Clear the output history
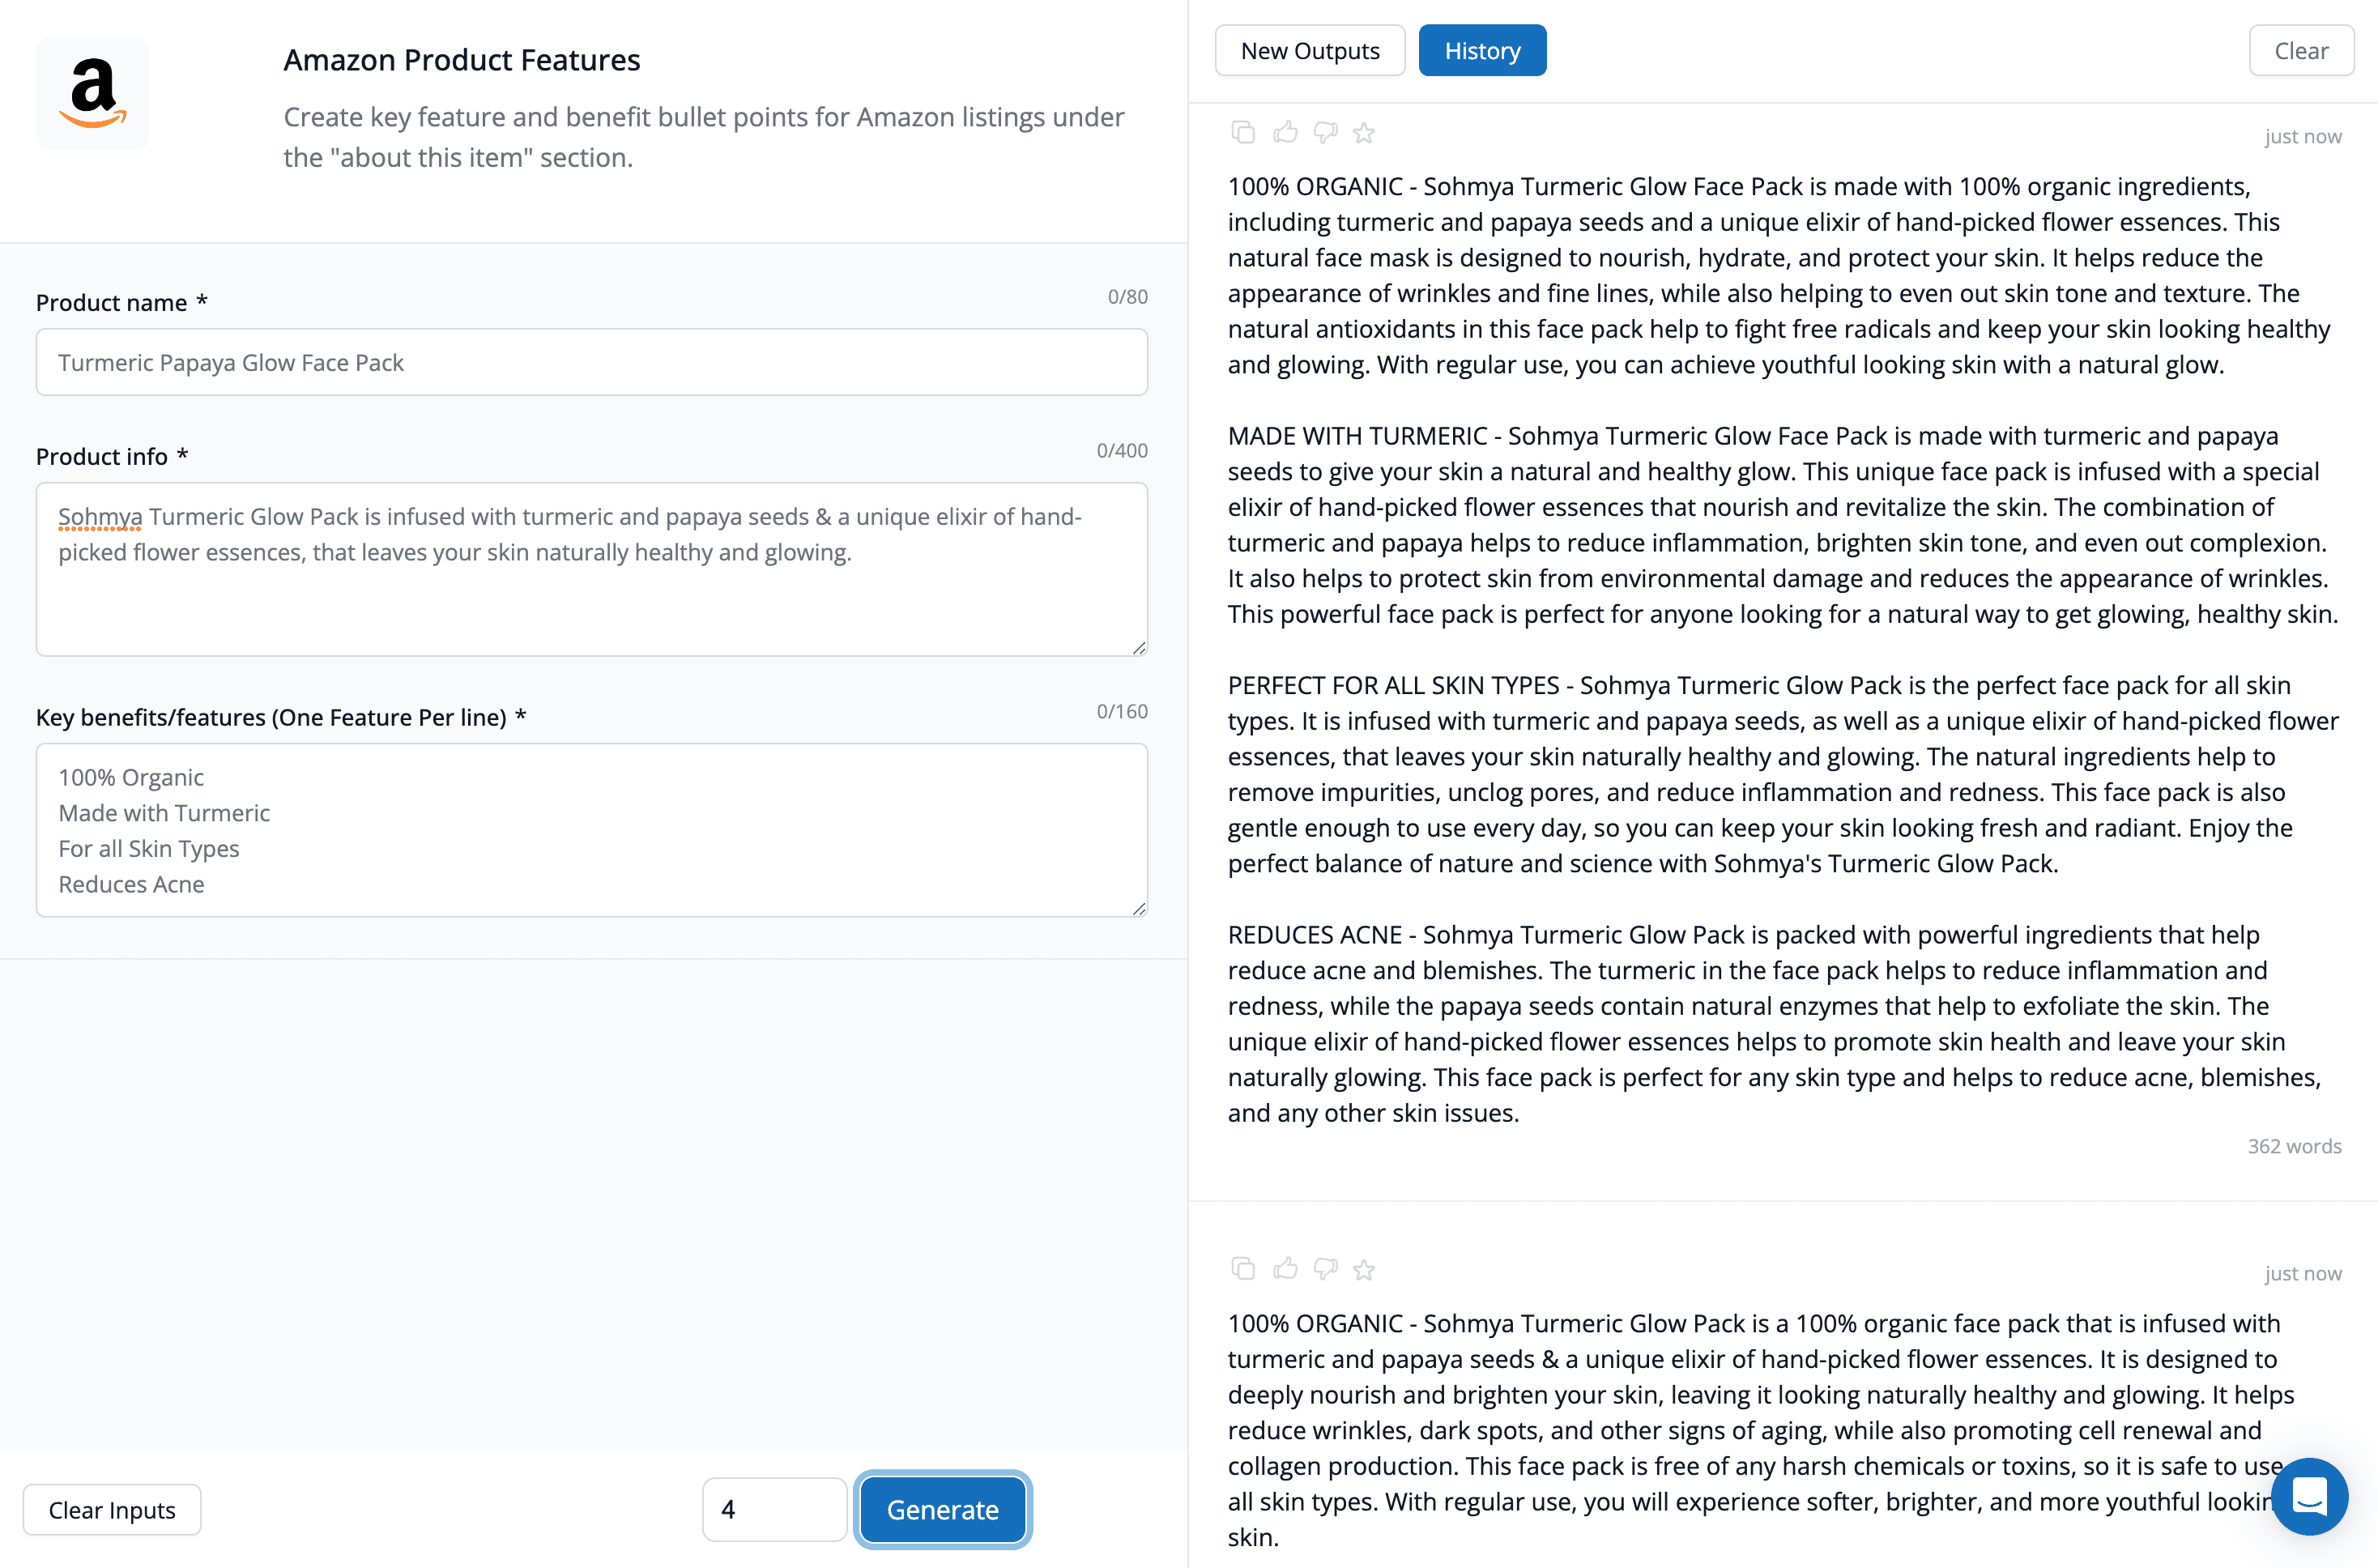The width and height of the screenshot is (2378, 1568). point(2301,51)
